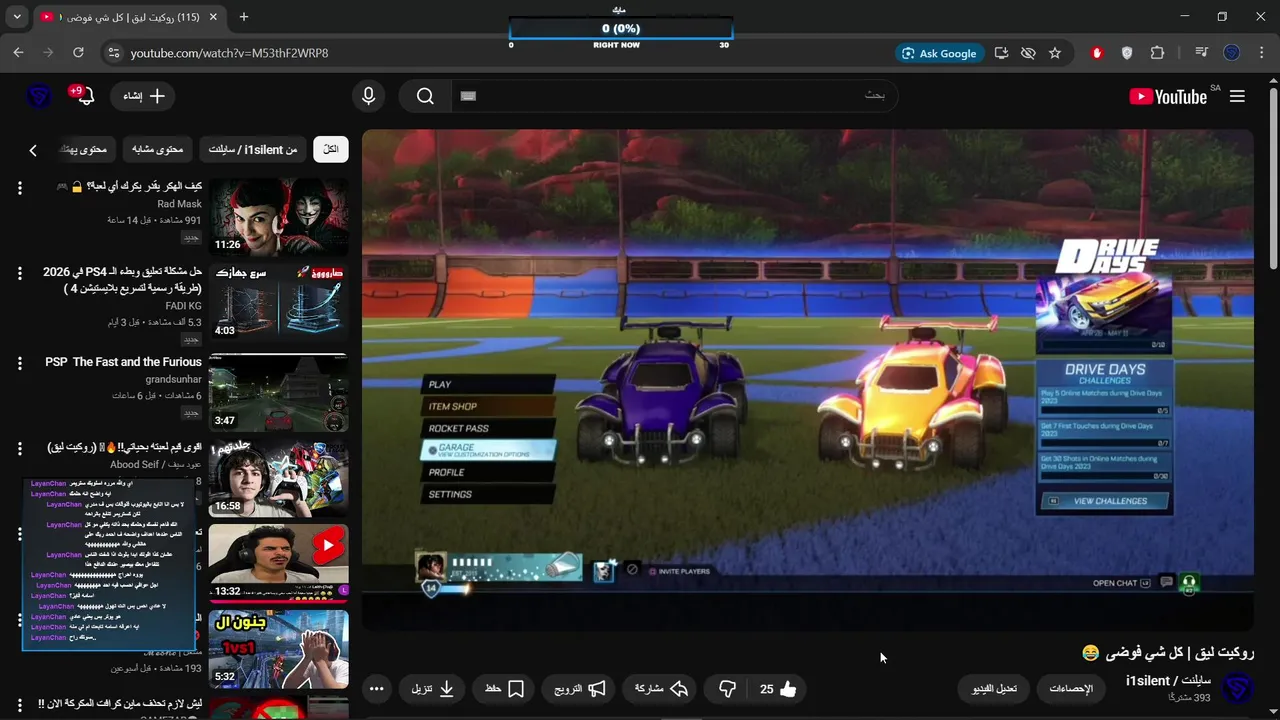Click the browser back arrow
The height and width of the screenshot is (720, 1280).
click(18, 53)
